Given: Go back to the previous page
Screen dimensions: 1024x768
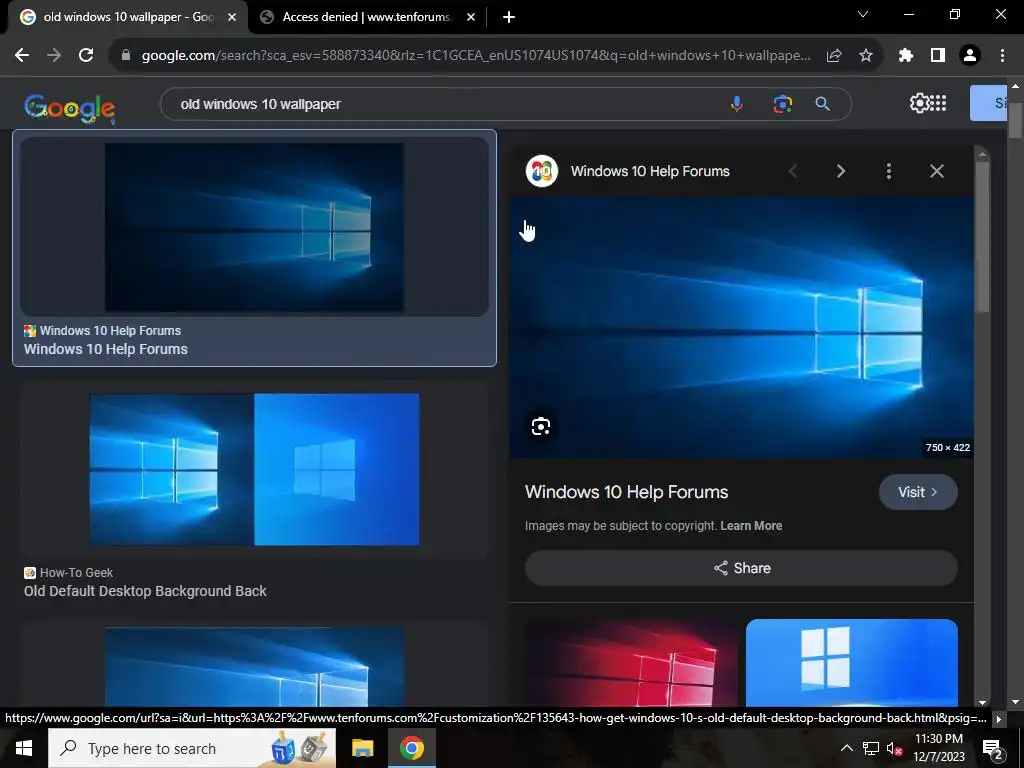Looking at the screenshot, I should click(x=22, y=56).
